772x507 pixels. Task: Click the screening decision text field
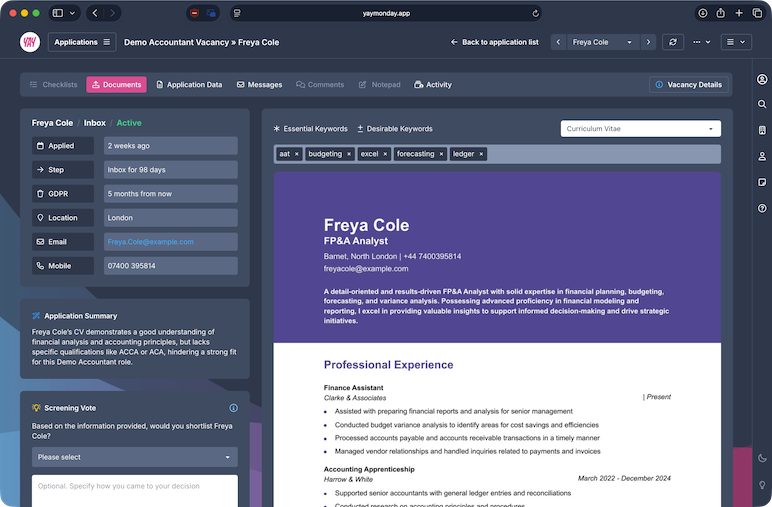pos(134,490)
